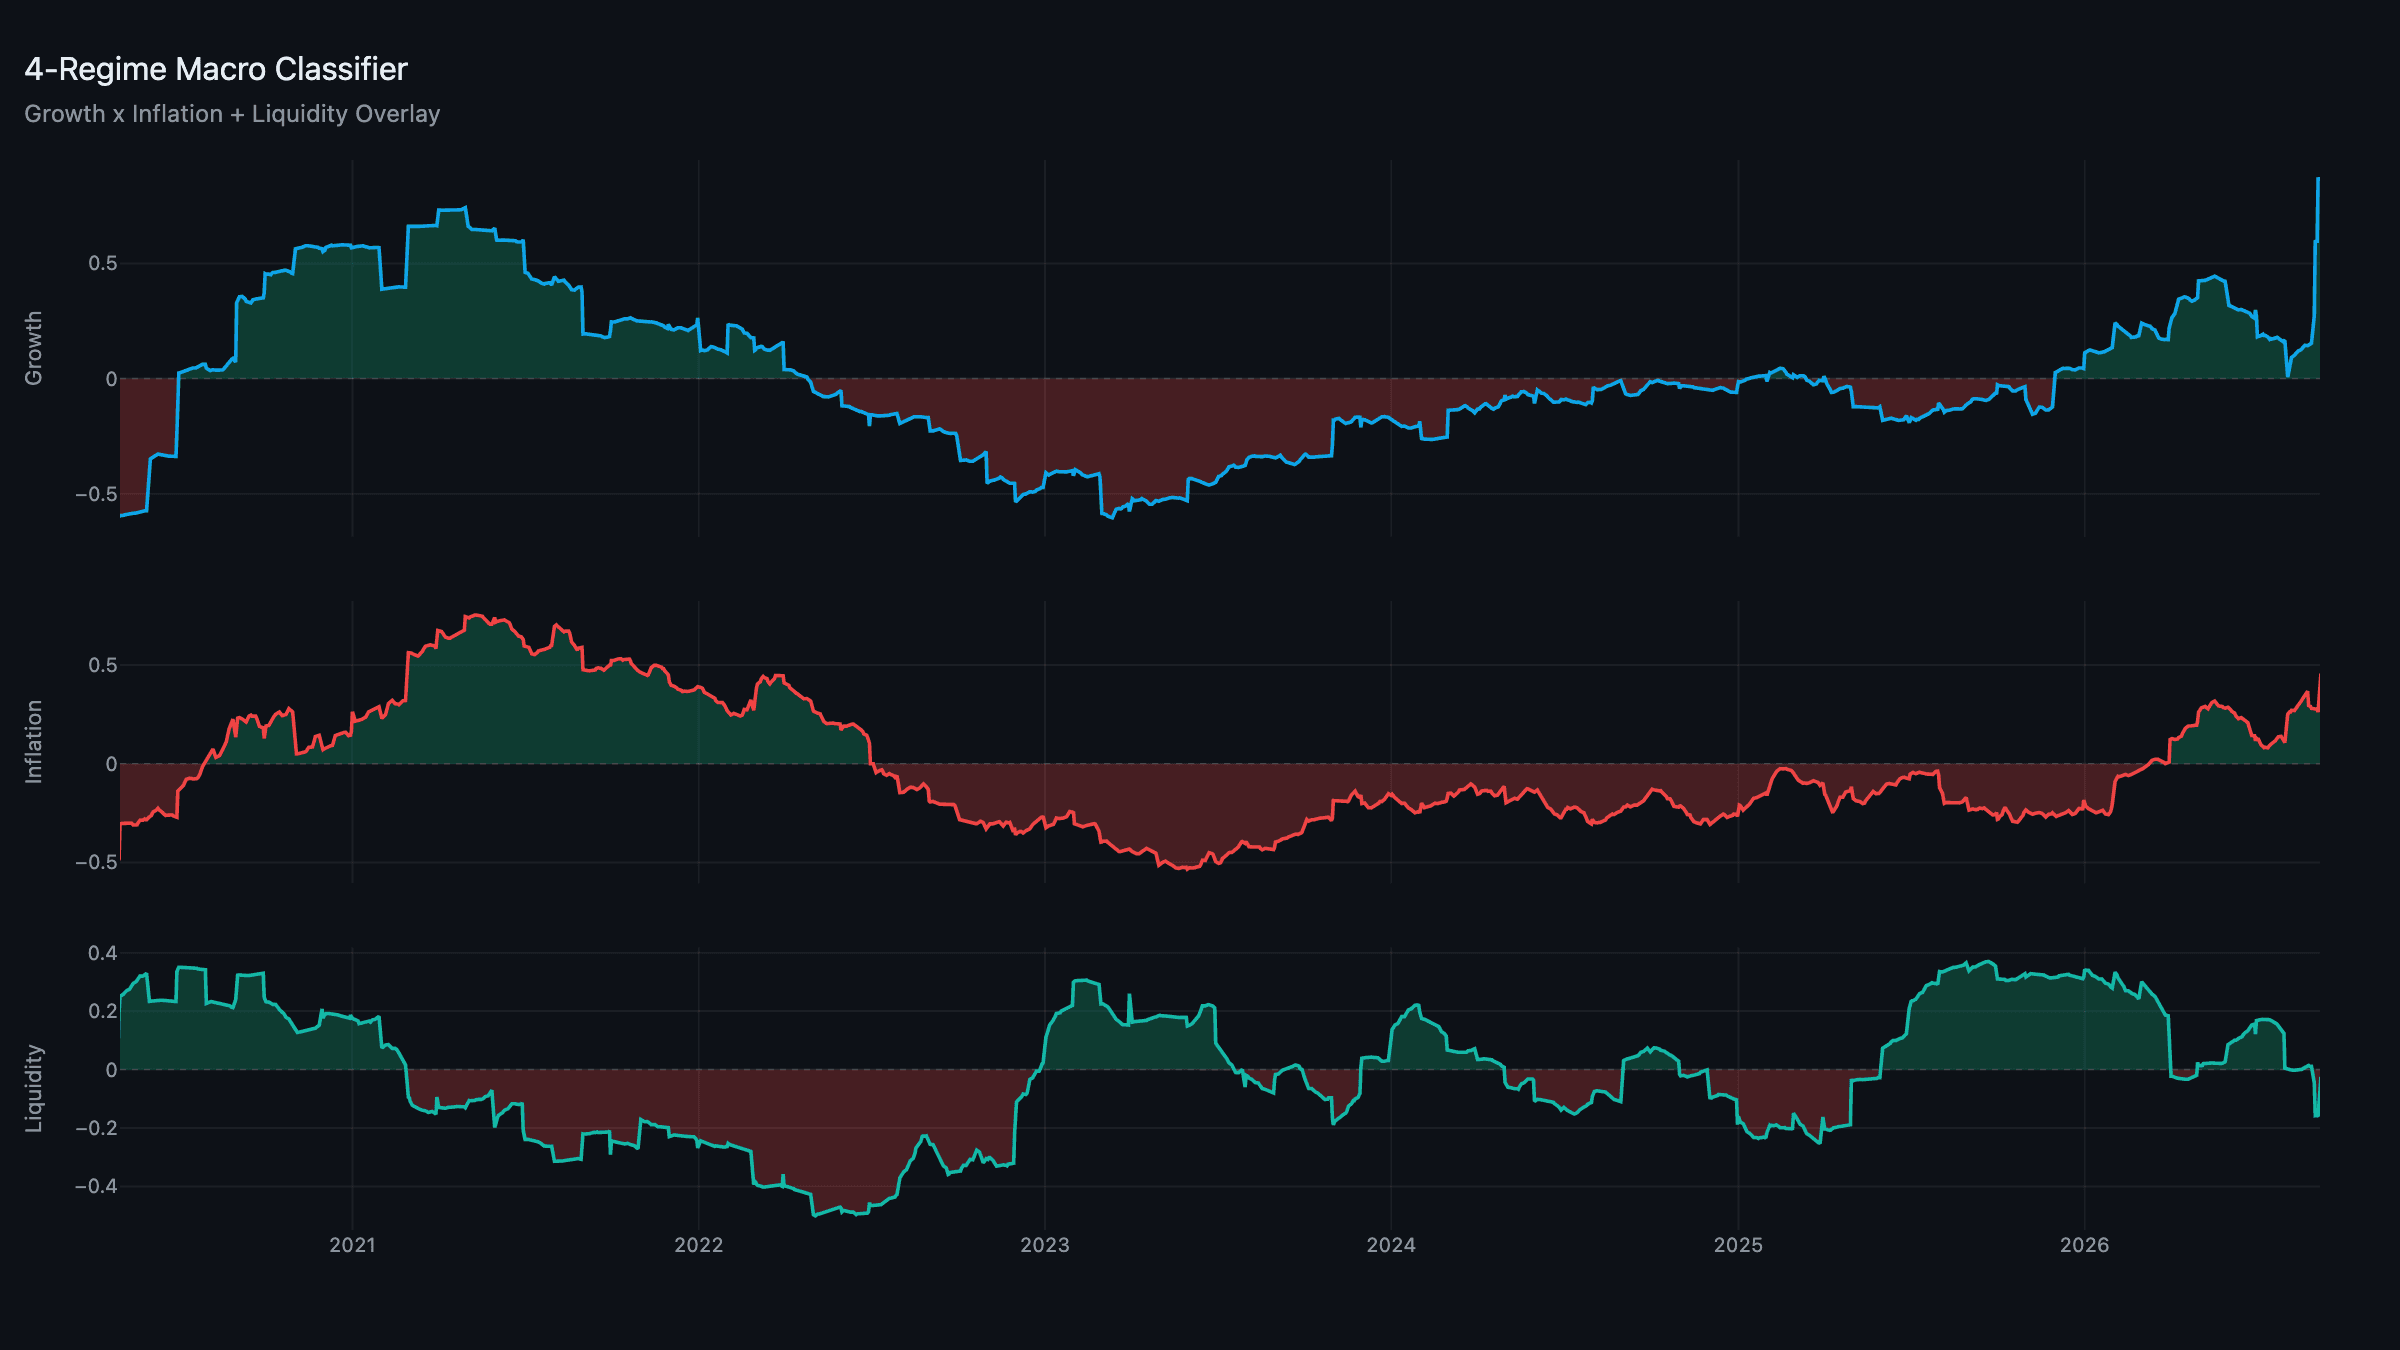Click the "2024" x-axis tick label
Screen dimensions: 2400x1350
tap(1391, 1245)
